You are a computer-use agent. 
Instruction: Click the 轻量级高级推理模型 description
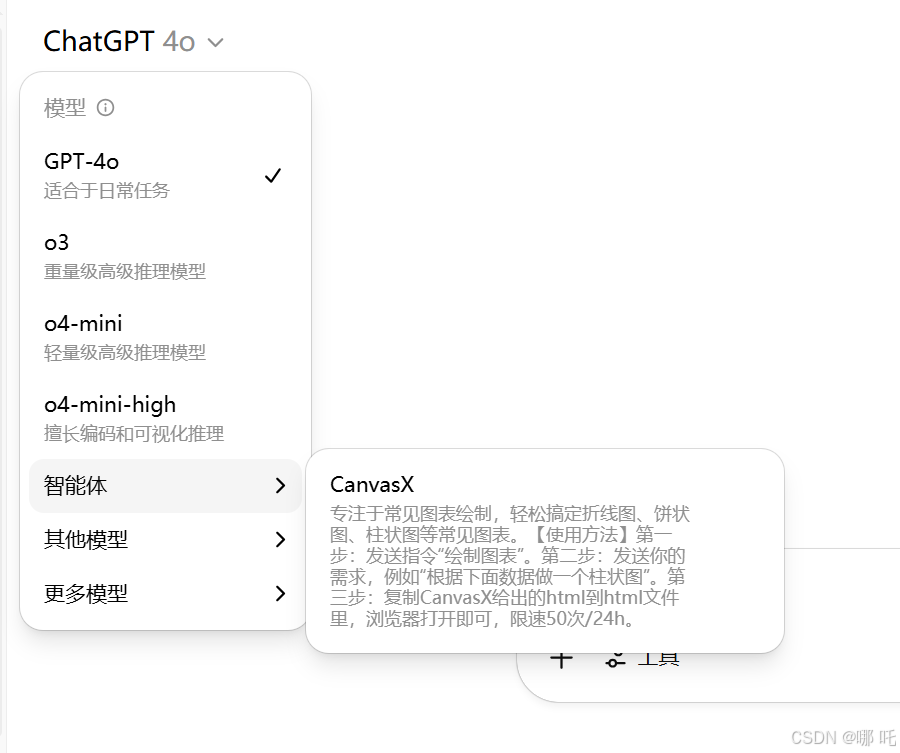point(125,352)
